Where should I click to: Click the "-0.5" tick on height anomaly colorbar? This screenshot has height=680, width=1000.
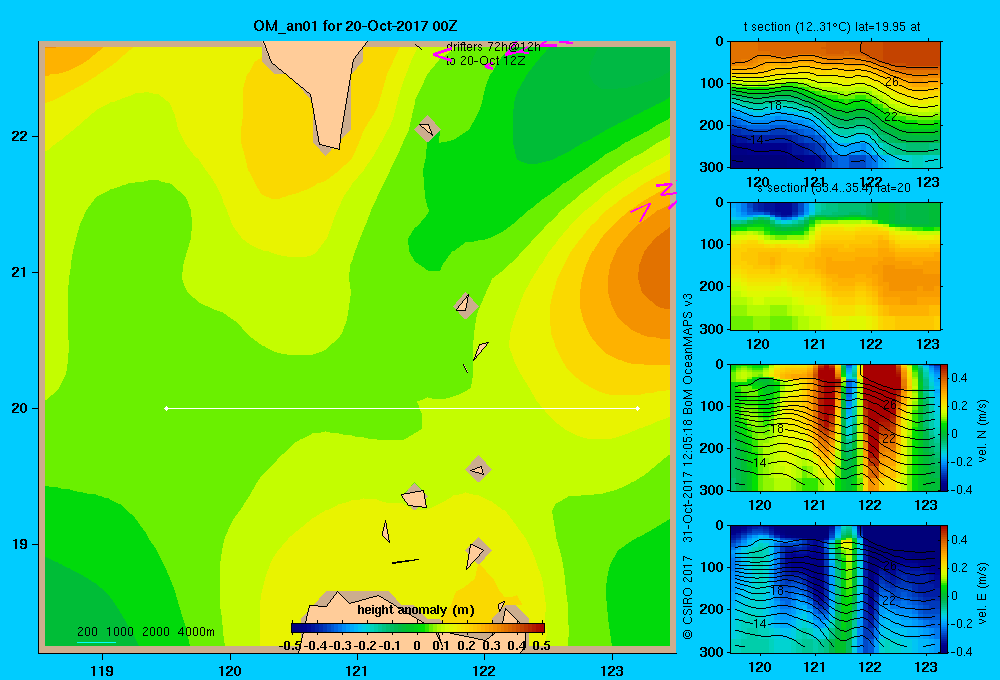290,646
